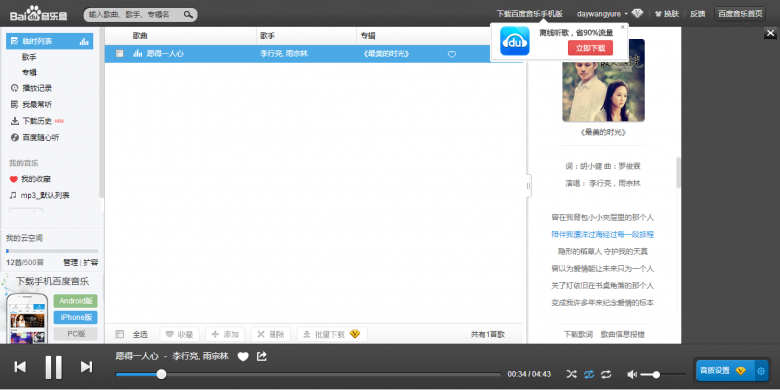Image resolution: width=780 pixels, height=390 pixels.
Task: Click the song search input field
Action: [x=135, y=15]
